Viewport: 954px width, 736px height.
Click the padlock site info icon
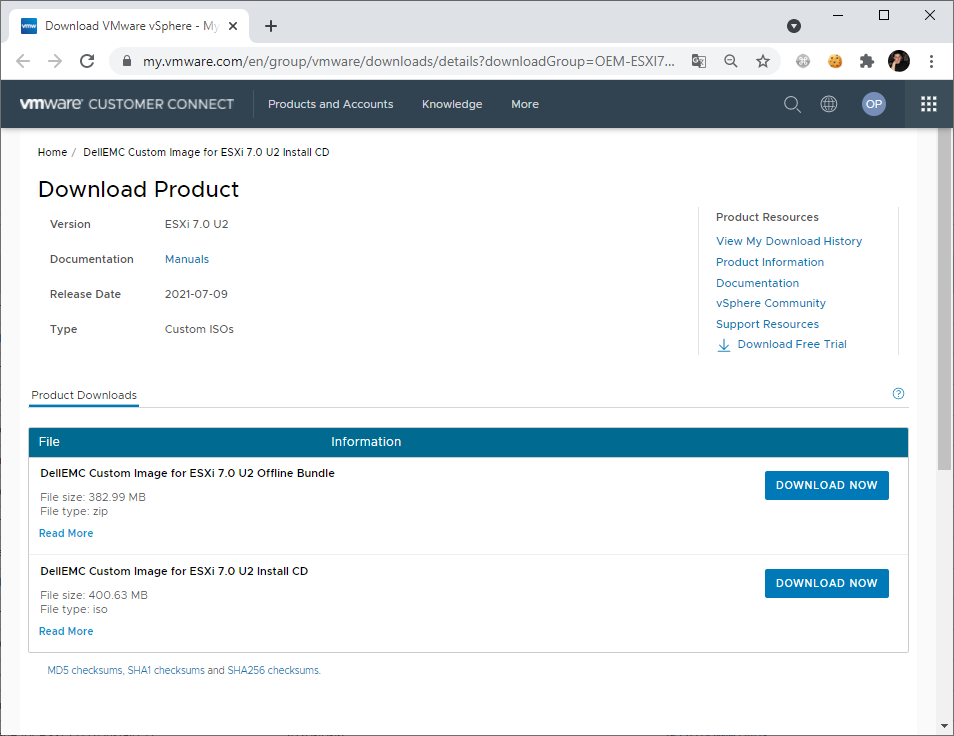pyautogui.click(x=127, y=61)
